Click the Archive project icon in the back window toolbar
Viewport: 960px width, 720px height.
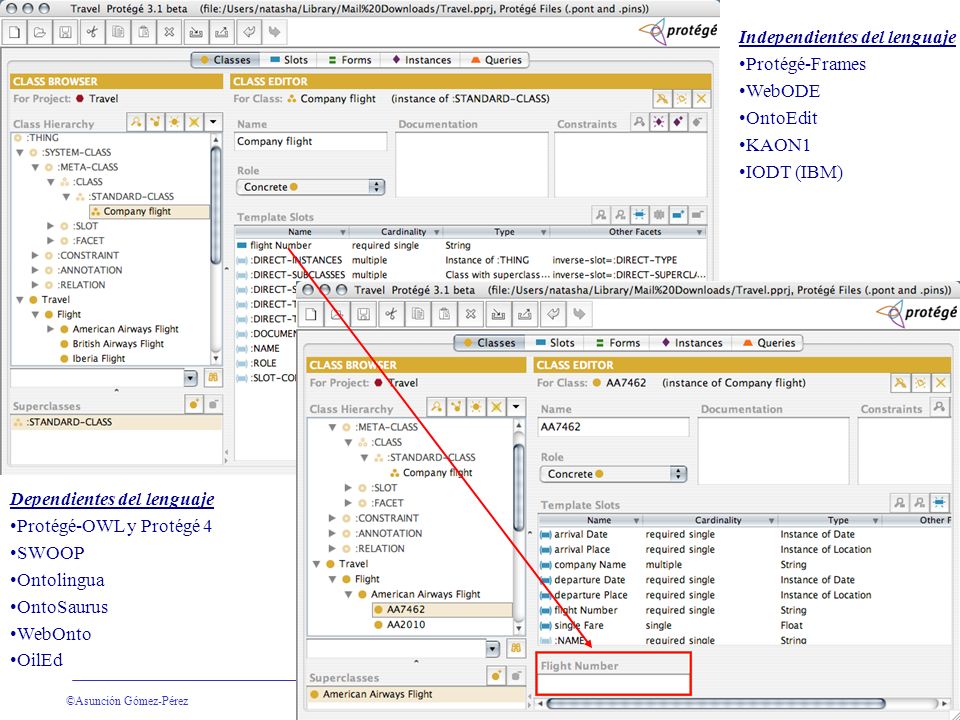196,32
